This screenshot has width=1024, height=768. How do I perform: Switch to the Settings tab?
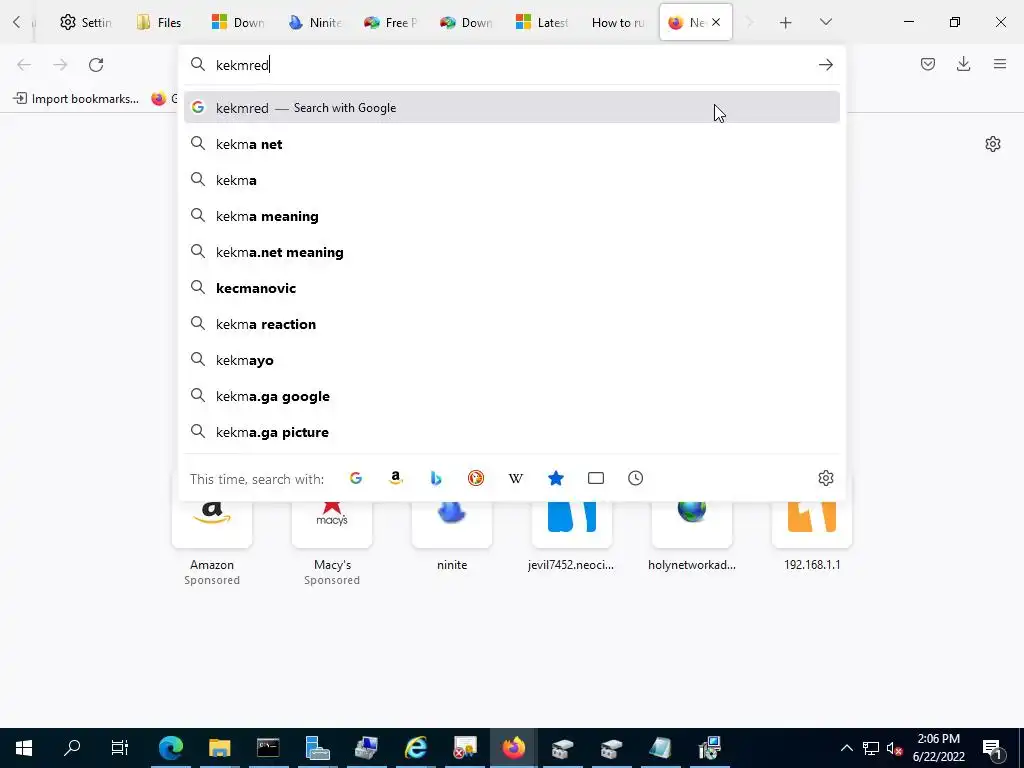click(x=86, y=22)
